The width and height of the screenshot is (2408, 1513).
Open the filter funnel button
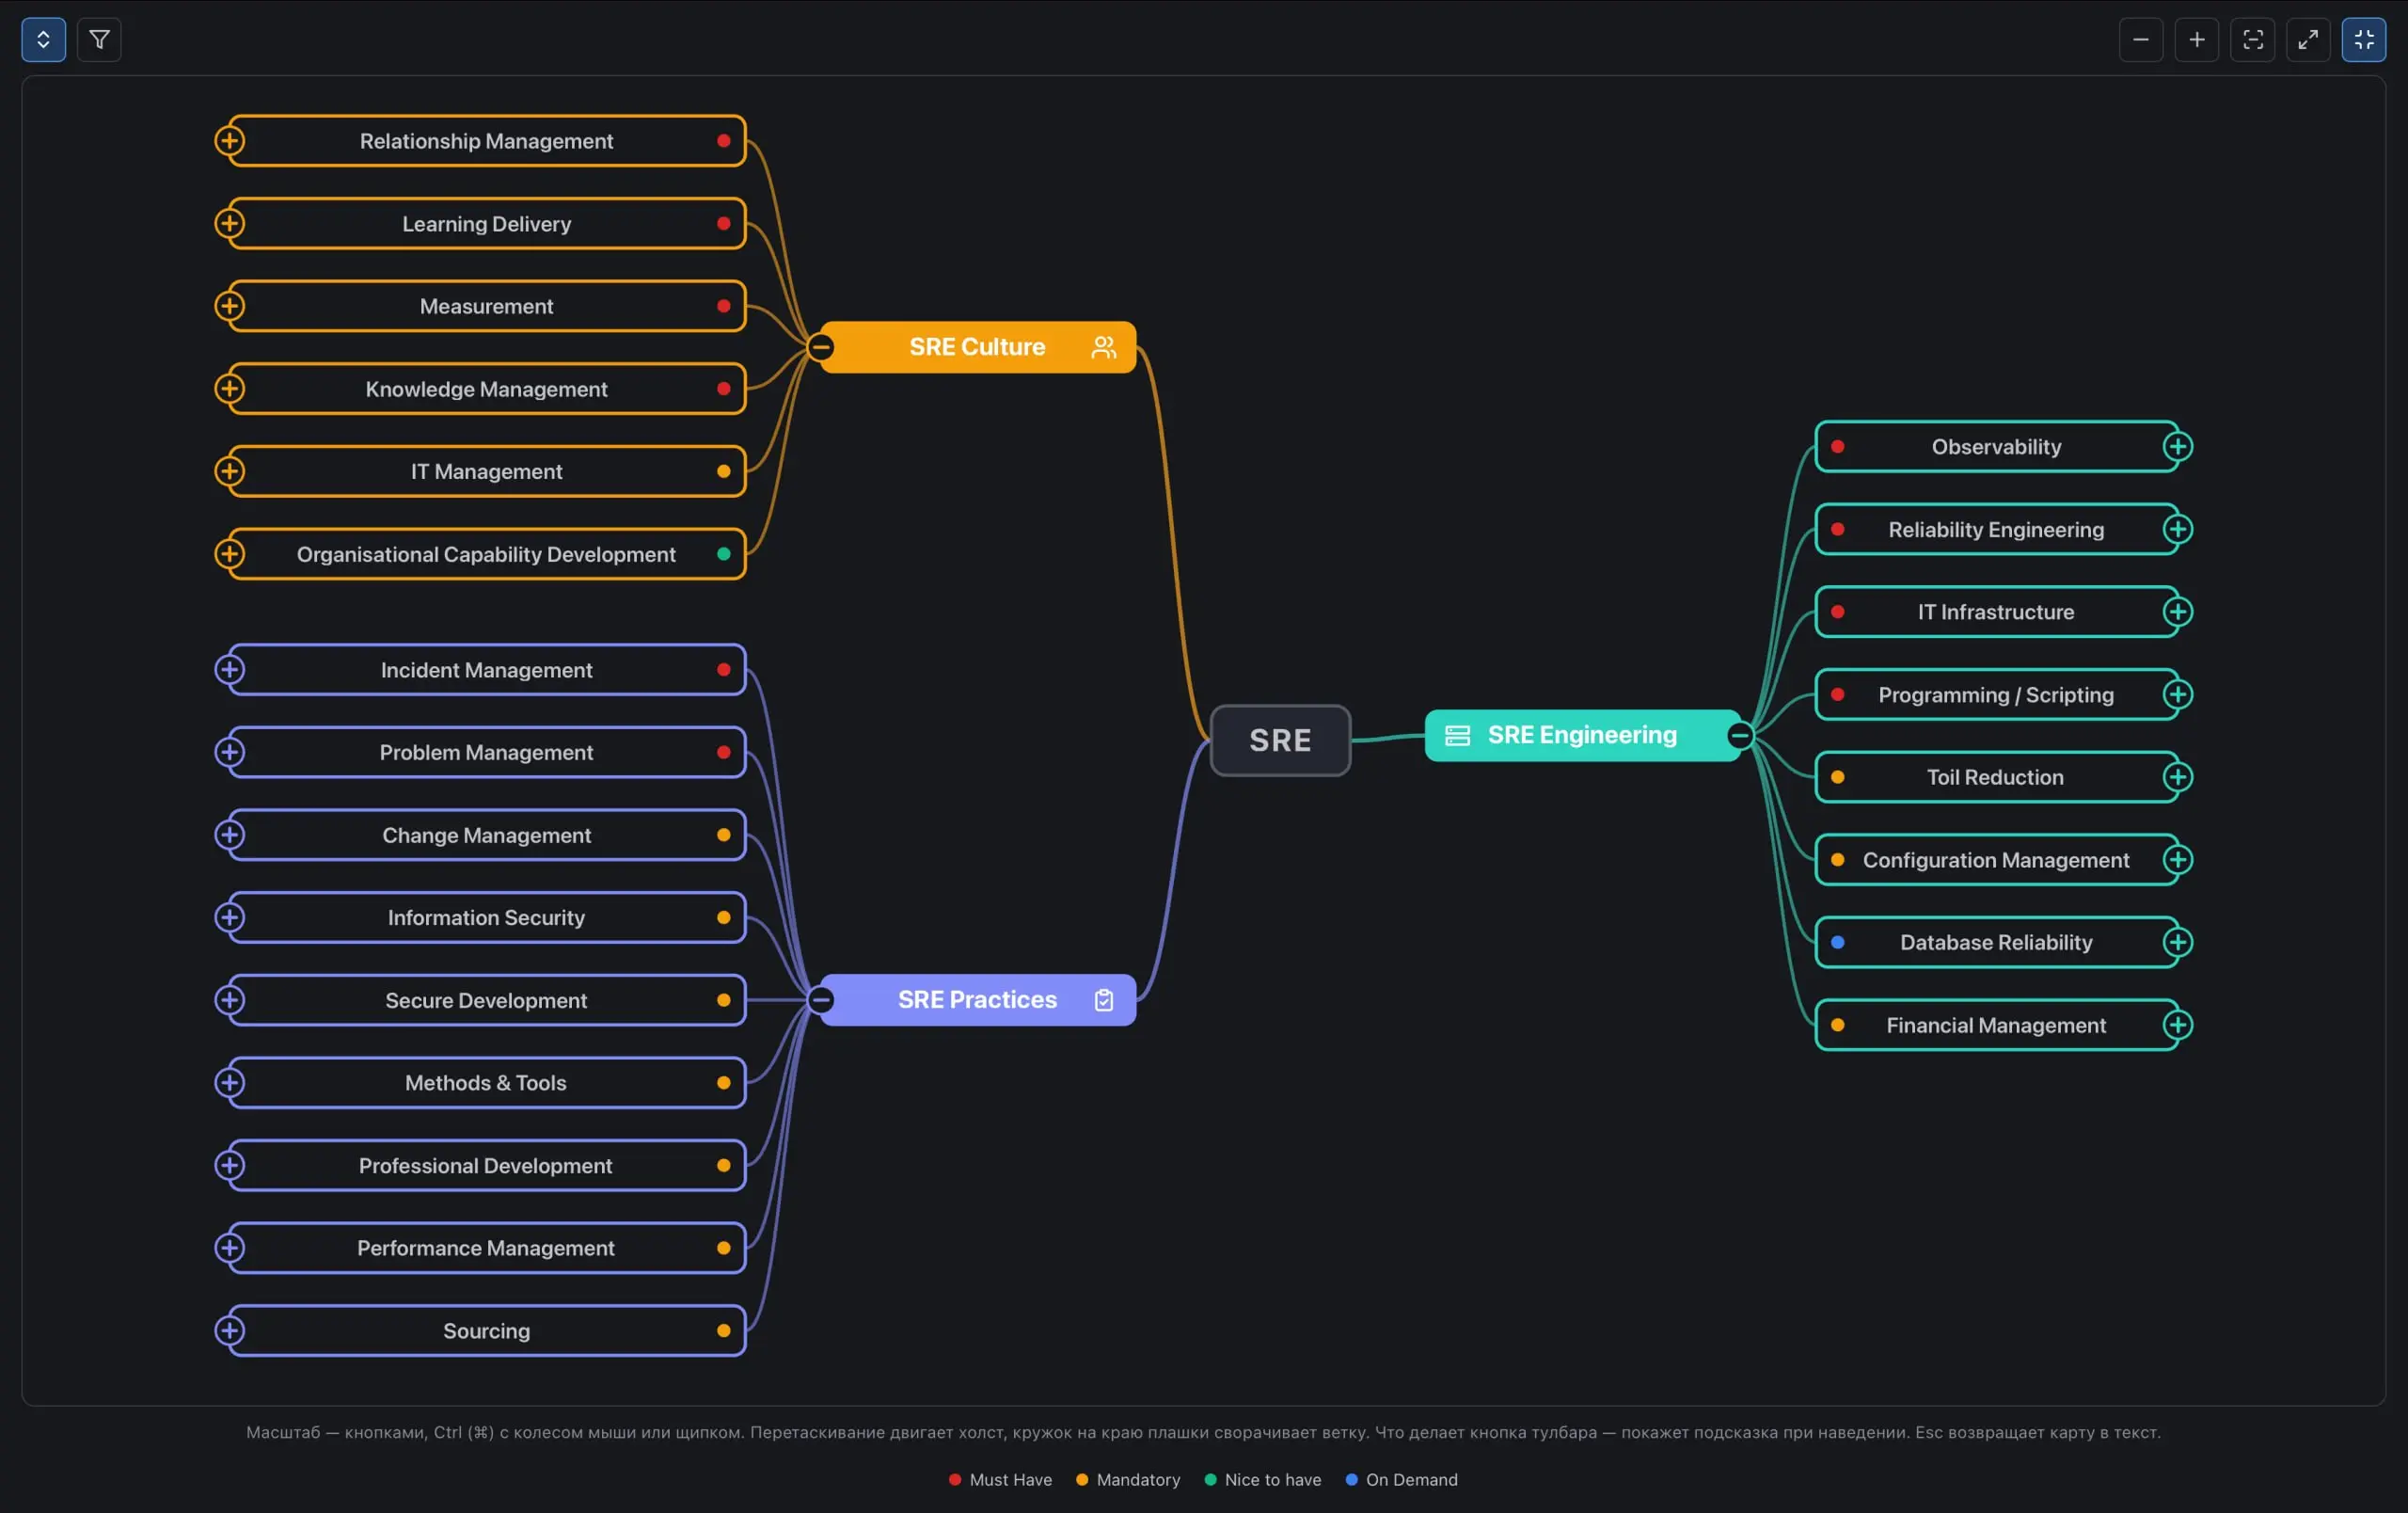pyautogui.click(x=99, y=40)
